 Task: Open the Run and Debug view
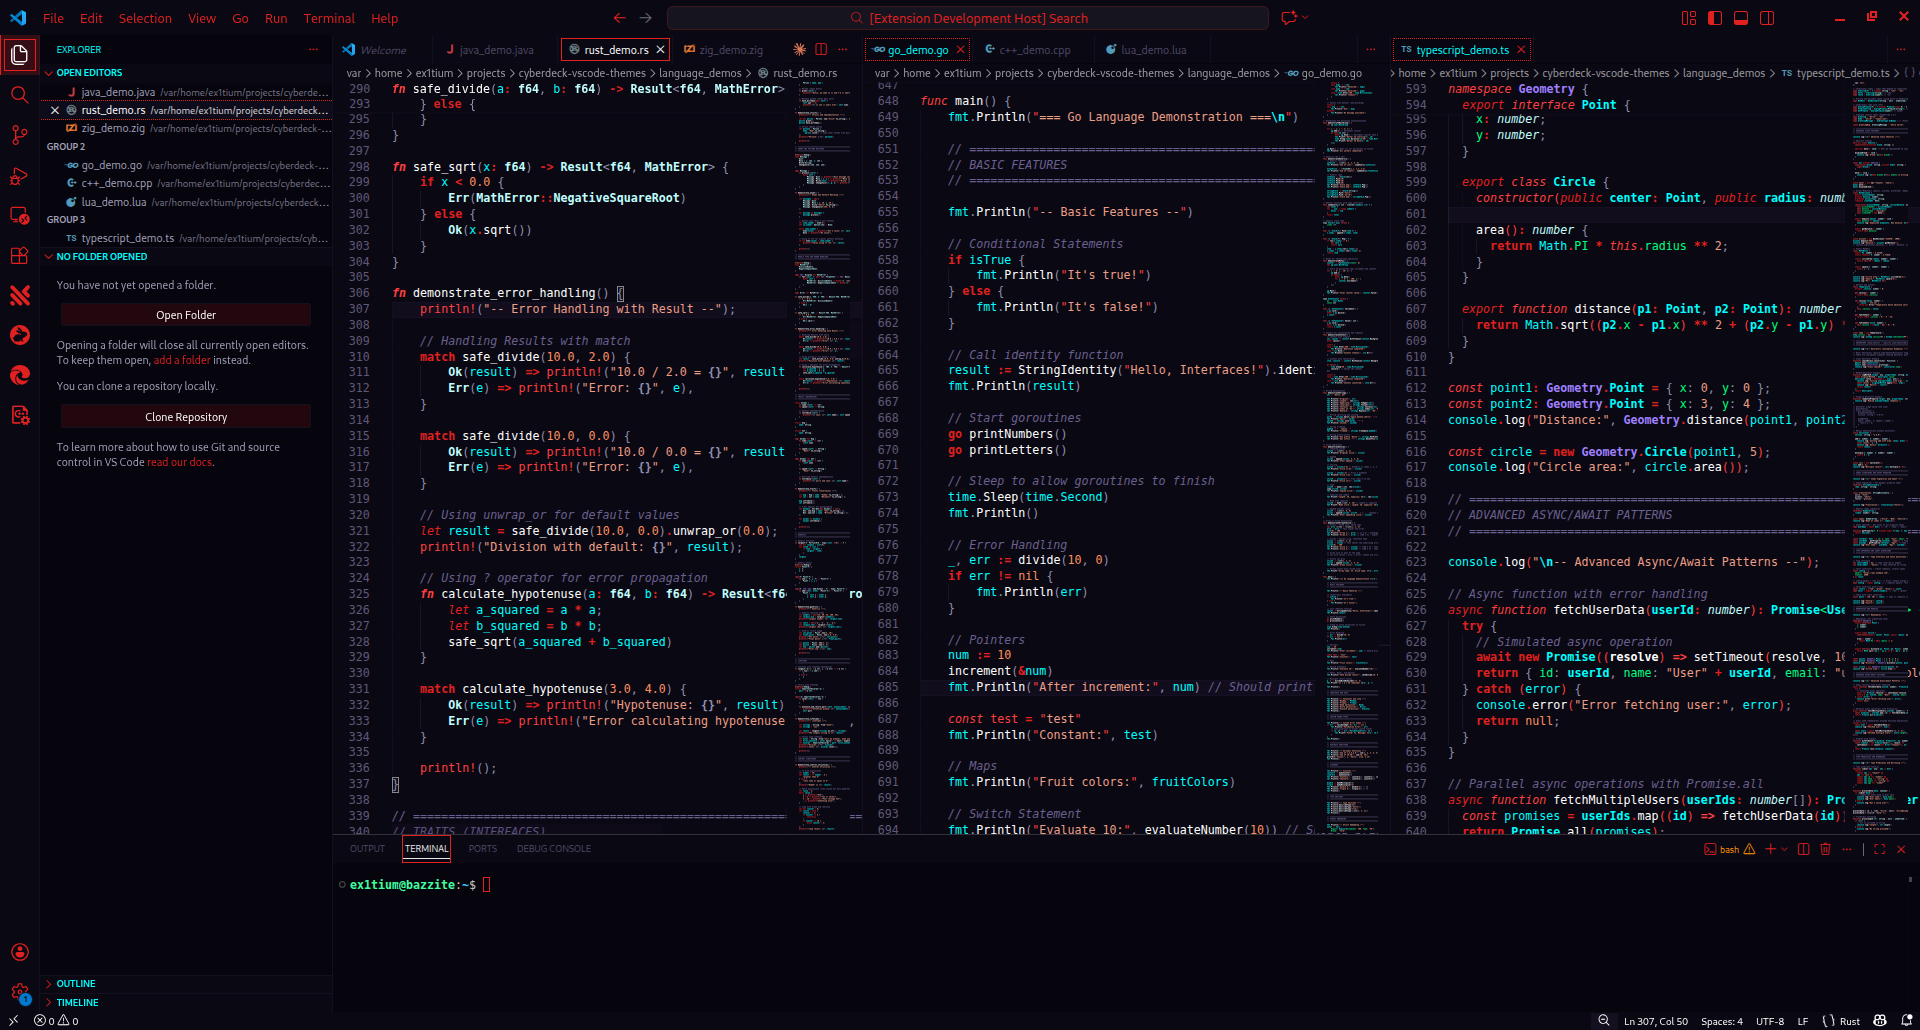(19, 176)
